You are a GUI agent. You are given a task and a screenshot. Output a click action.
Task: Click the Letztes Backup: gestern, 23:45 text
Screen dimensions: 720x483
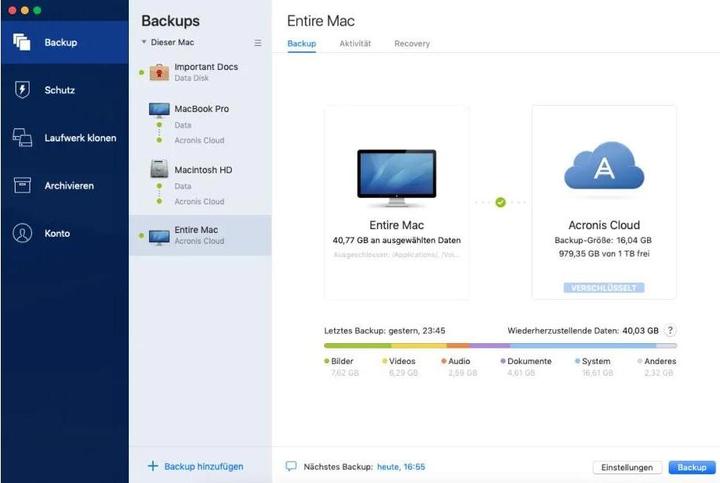[x=384, y=331]
